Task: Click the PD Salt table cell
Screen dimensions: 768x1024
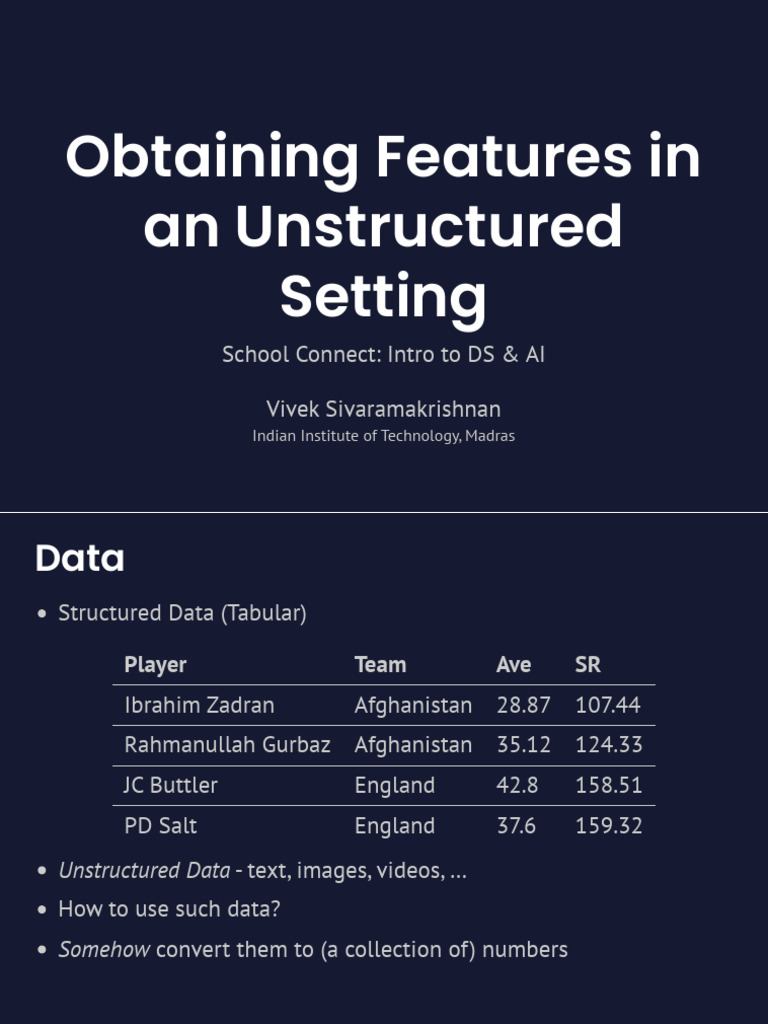Action: click(160, 826)
